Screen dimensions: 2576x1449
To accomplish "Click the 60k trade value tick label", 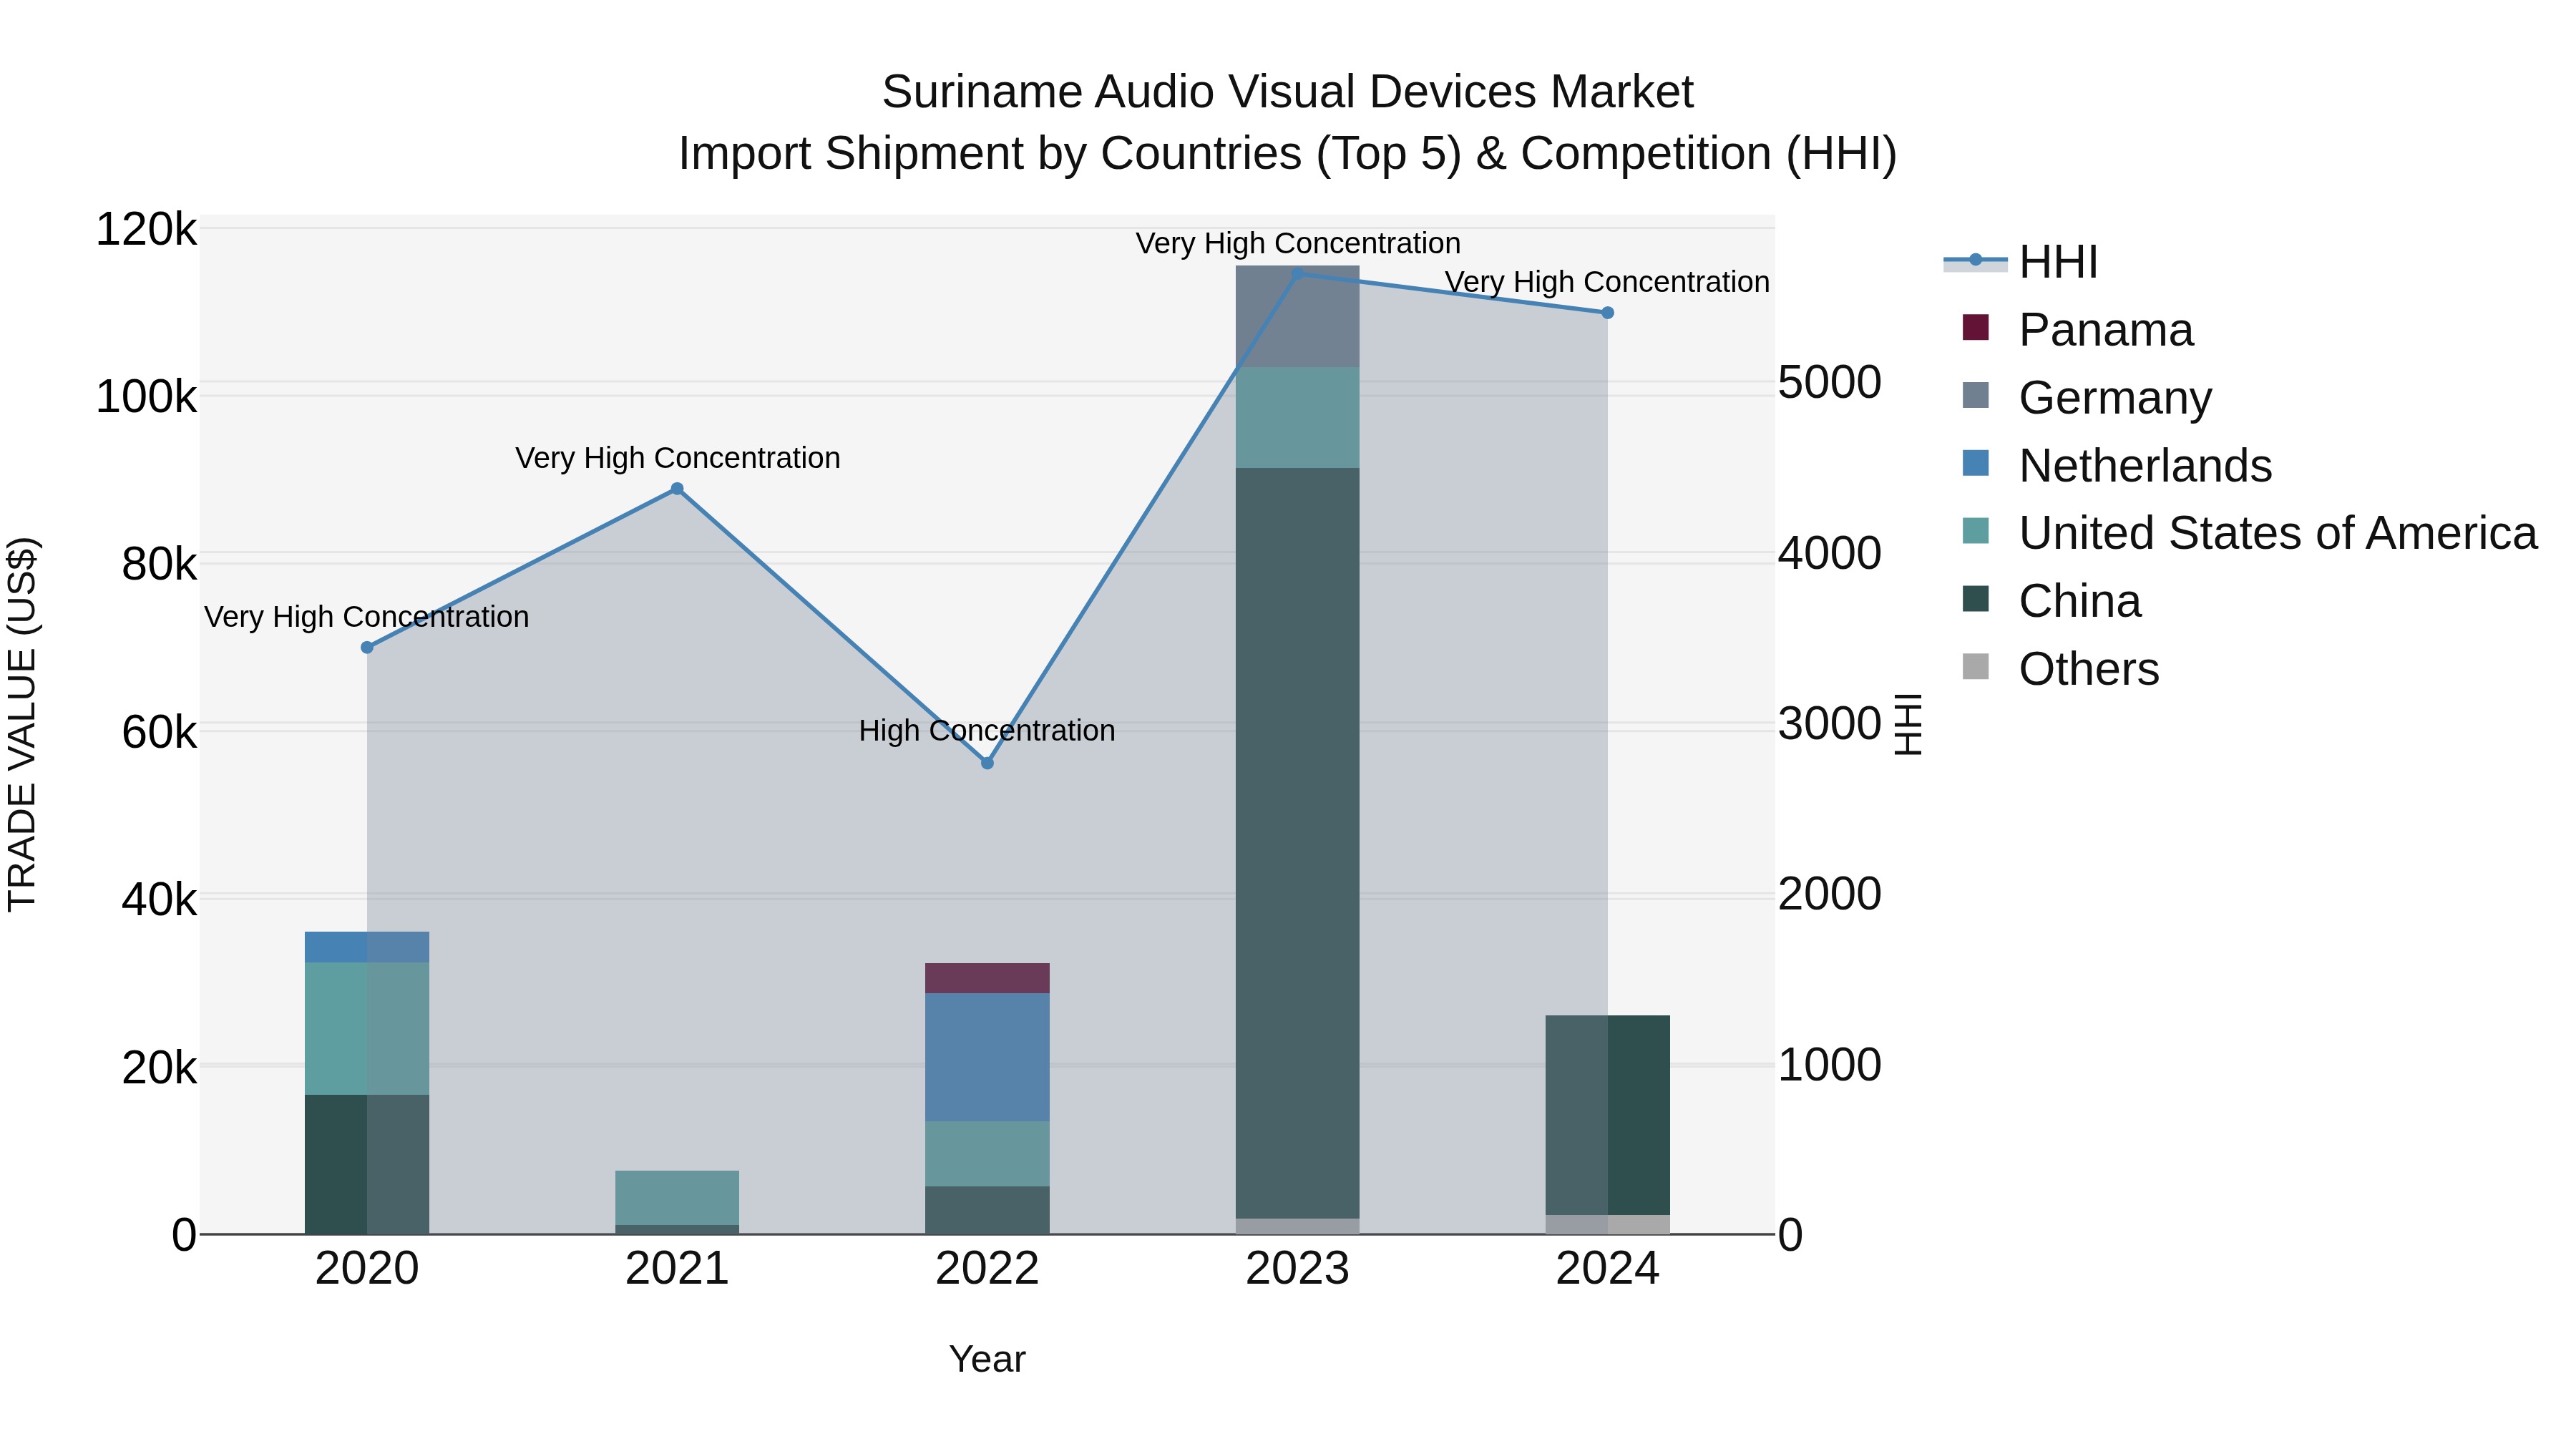I will (160, 732).
